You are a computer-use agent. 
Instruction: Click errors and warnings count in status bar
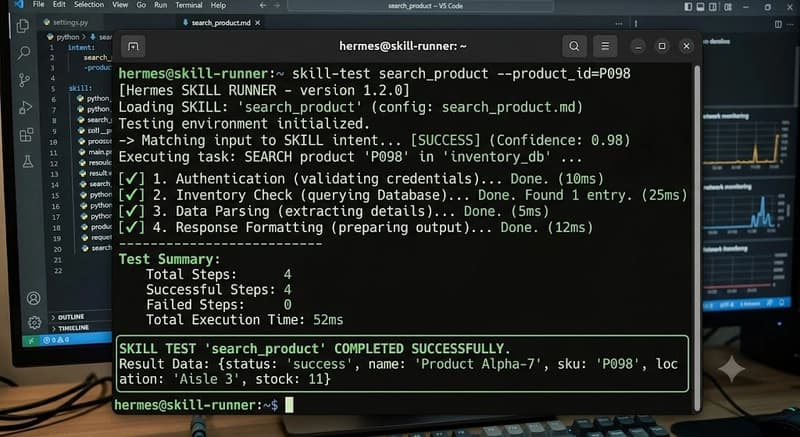pos(56,340)
